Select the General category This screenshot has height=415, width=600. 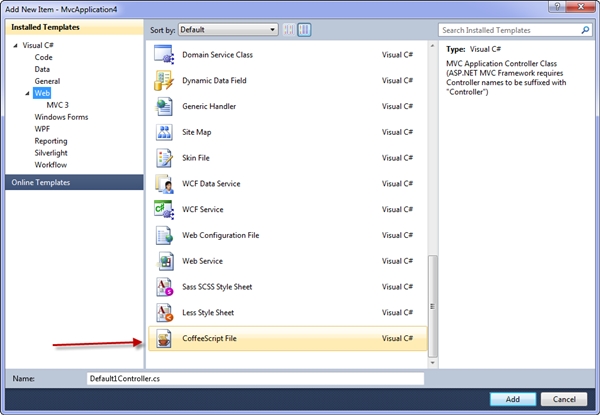(x=47, y=81)
